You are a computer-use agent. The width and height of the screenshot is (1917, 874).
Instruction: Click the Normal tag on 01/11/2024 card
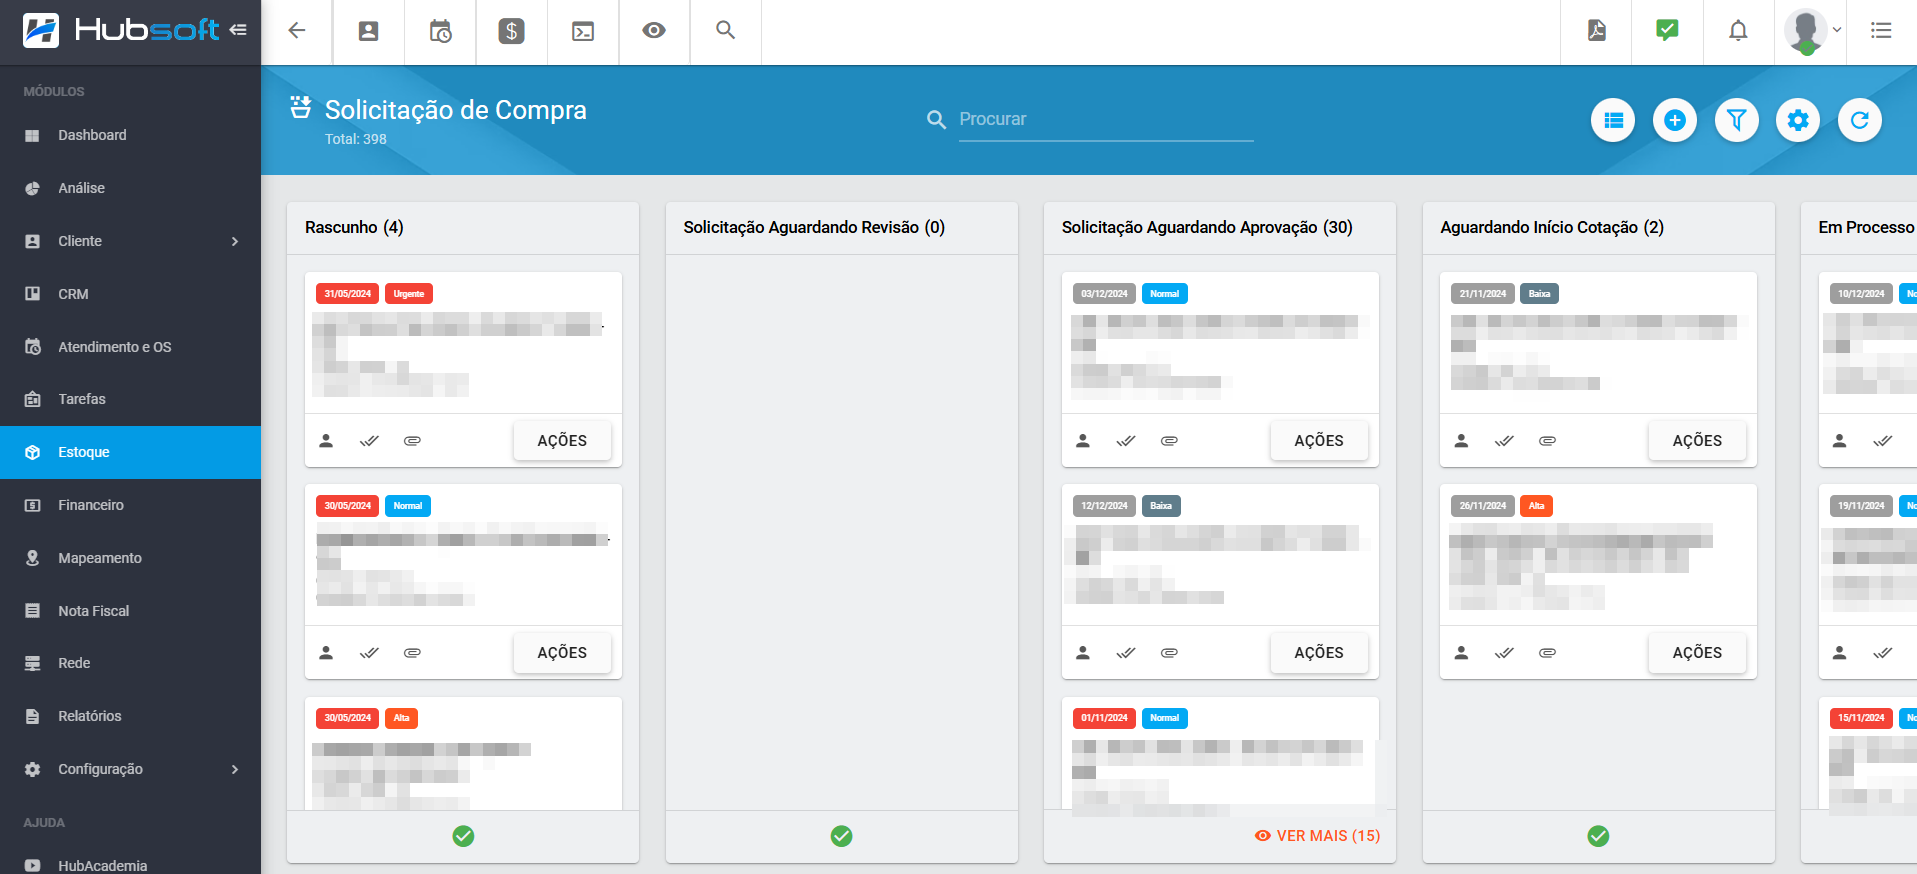pyautogui.click(x=1164, y=718)
